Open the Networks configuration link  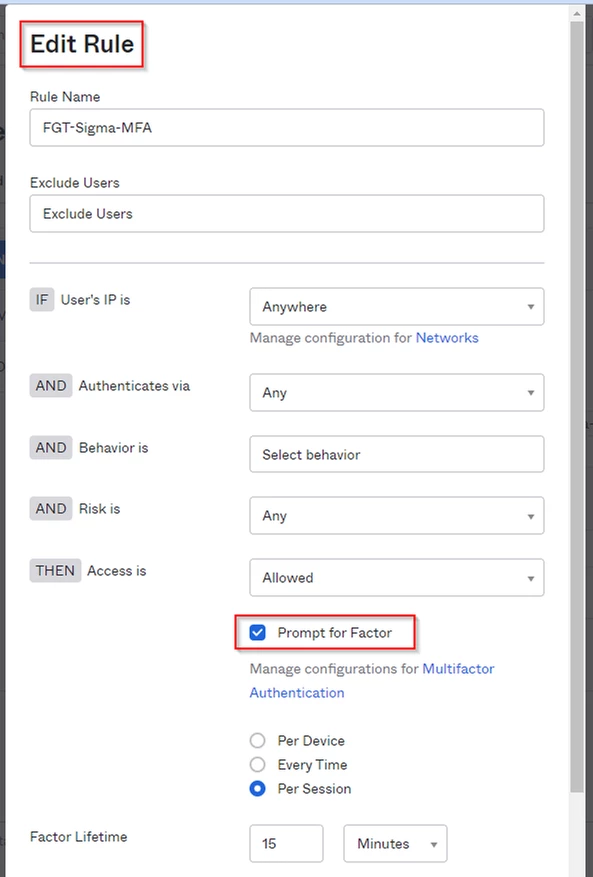click(x=447, y=338)
